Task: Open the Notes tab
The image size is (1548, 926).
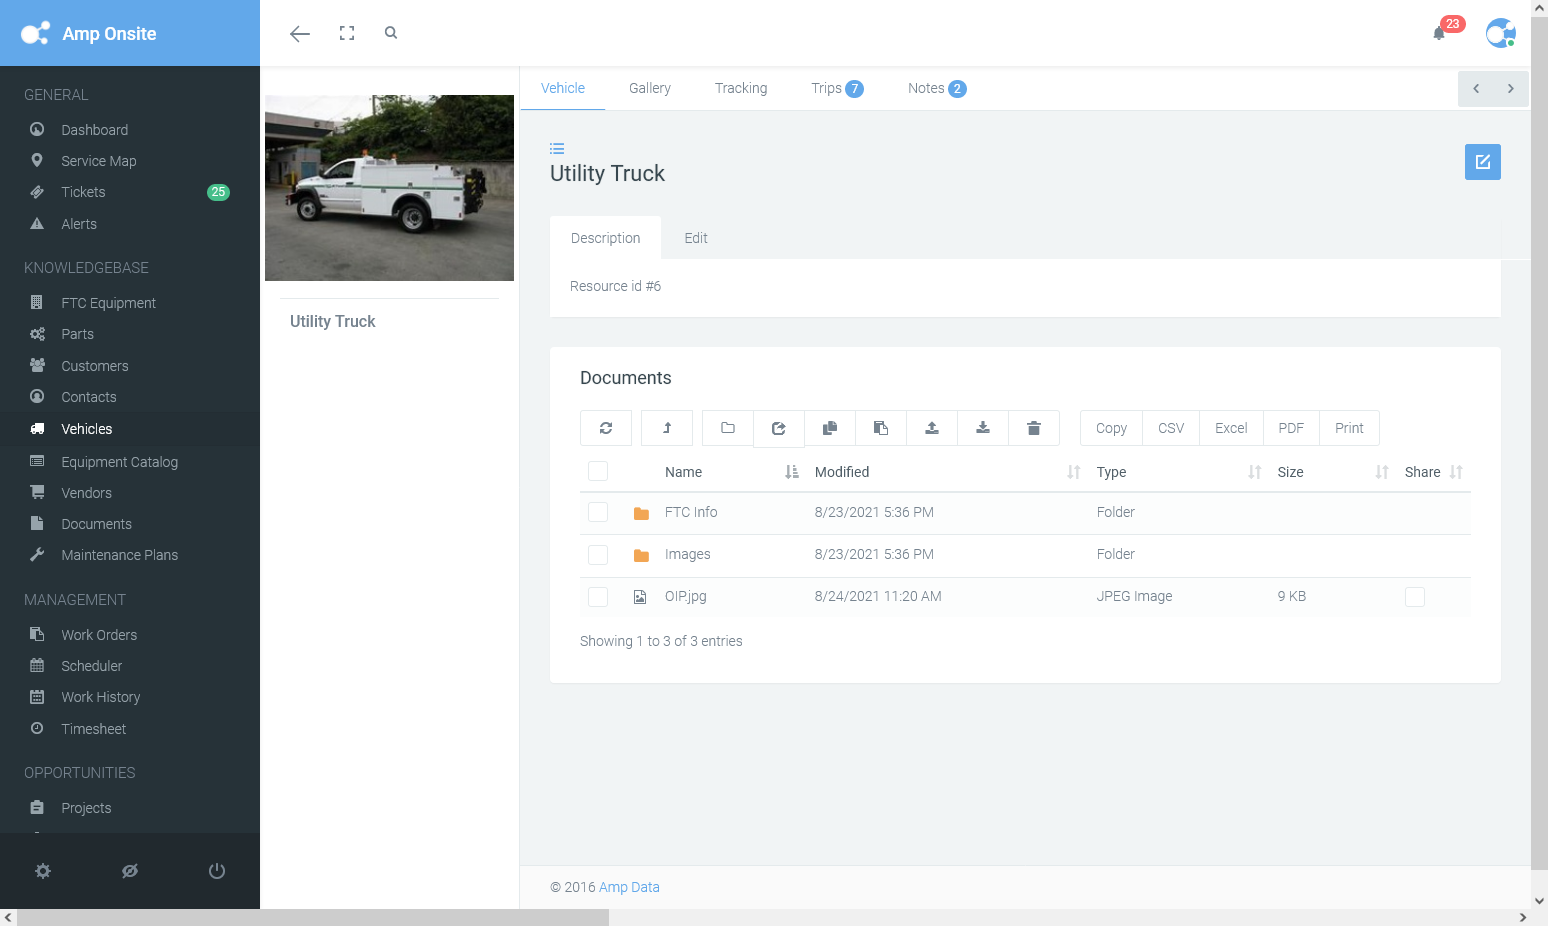Action: click(937, 88)
